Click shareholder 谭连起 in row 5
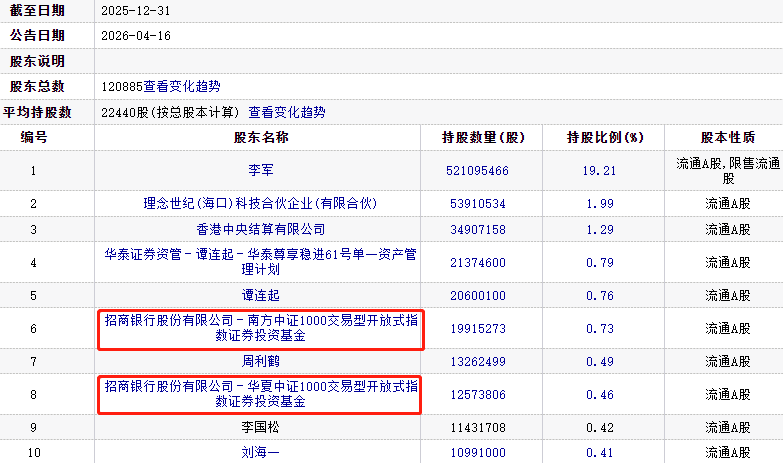Screen dimensions: 783x463 260,296
